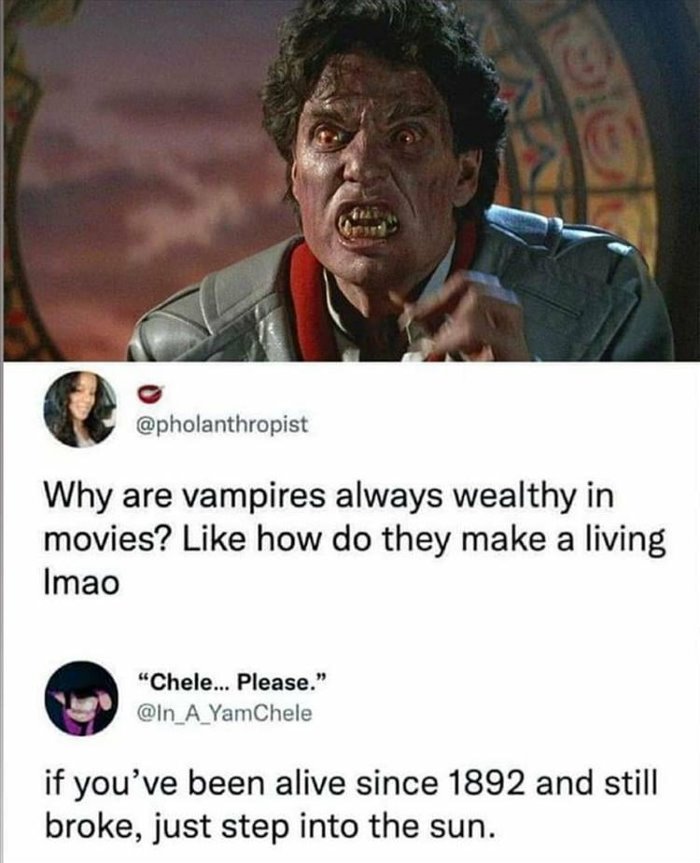Image resolution: width=700 pixels, height=863 pixels.
Task: Visit the @pholanthropist handle link
Action: tap(222, 424)
